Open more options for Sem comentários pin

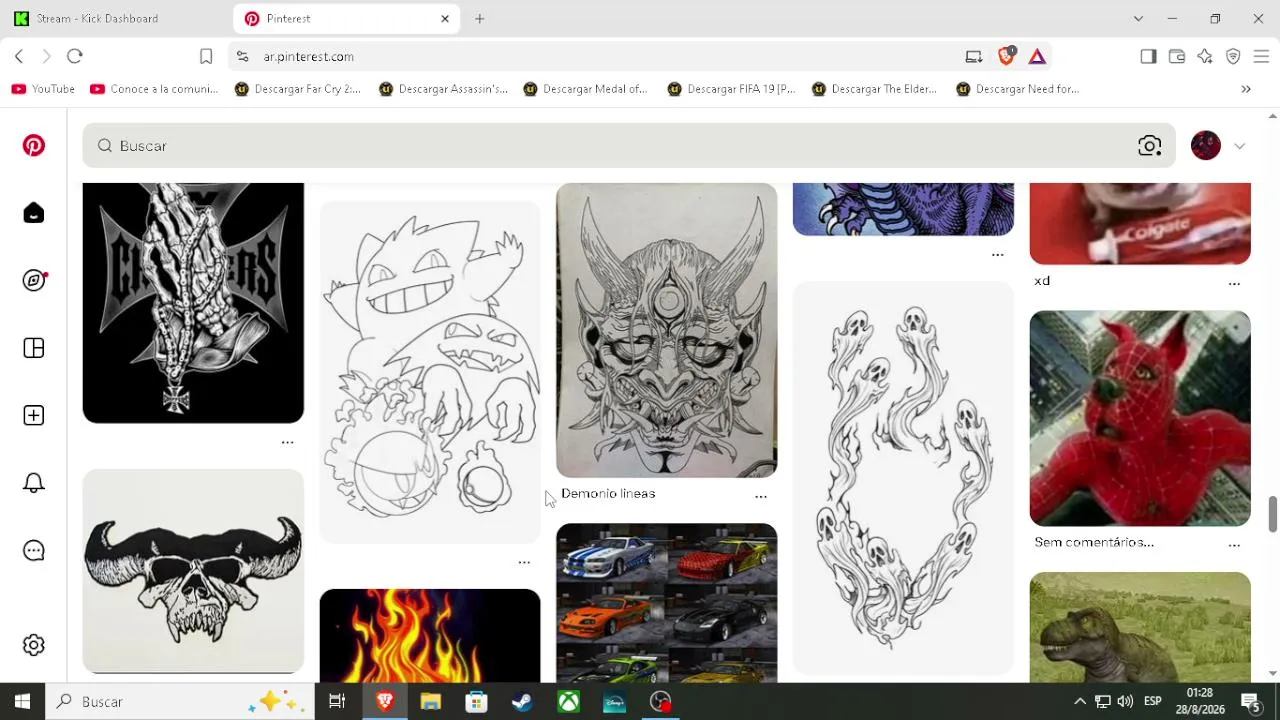[1234, 545]
